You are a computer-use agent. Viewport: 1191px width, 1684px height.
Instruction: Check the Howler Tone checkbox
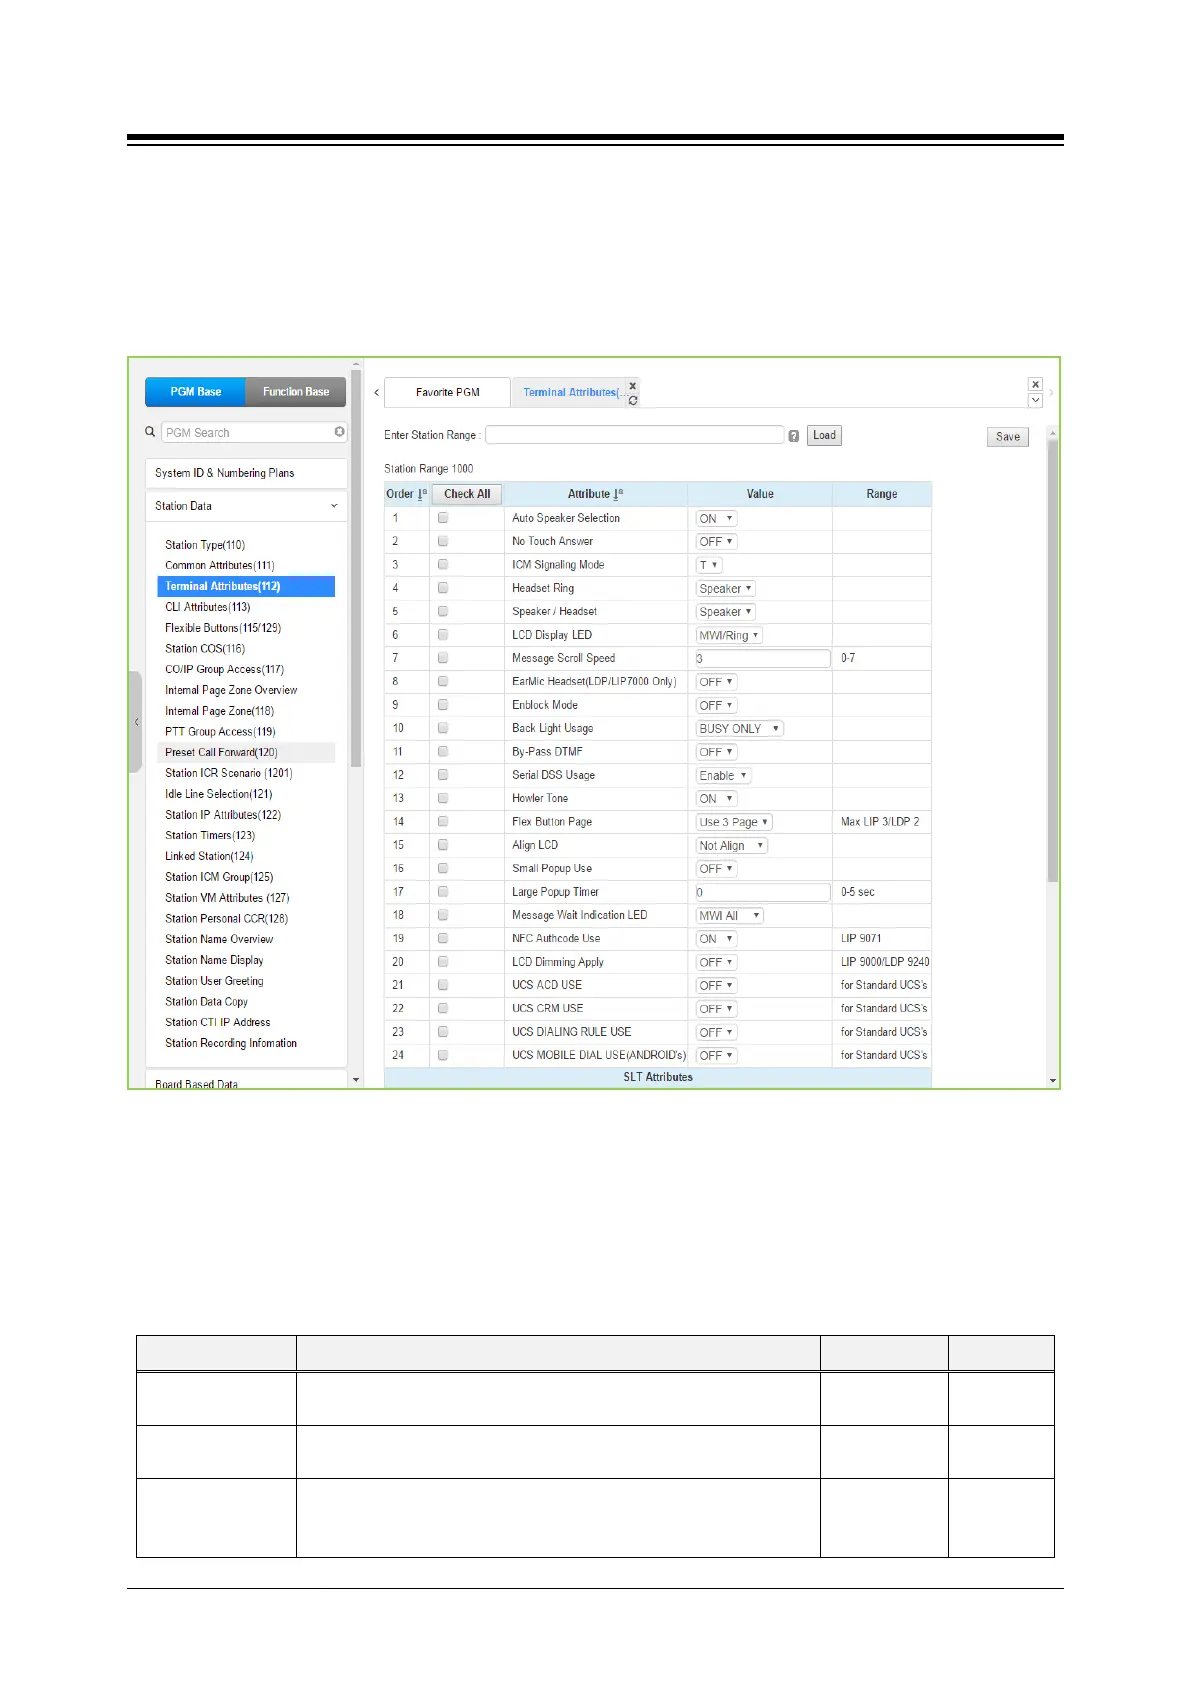click(x=443, y=798)
